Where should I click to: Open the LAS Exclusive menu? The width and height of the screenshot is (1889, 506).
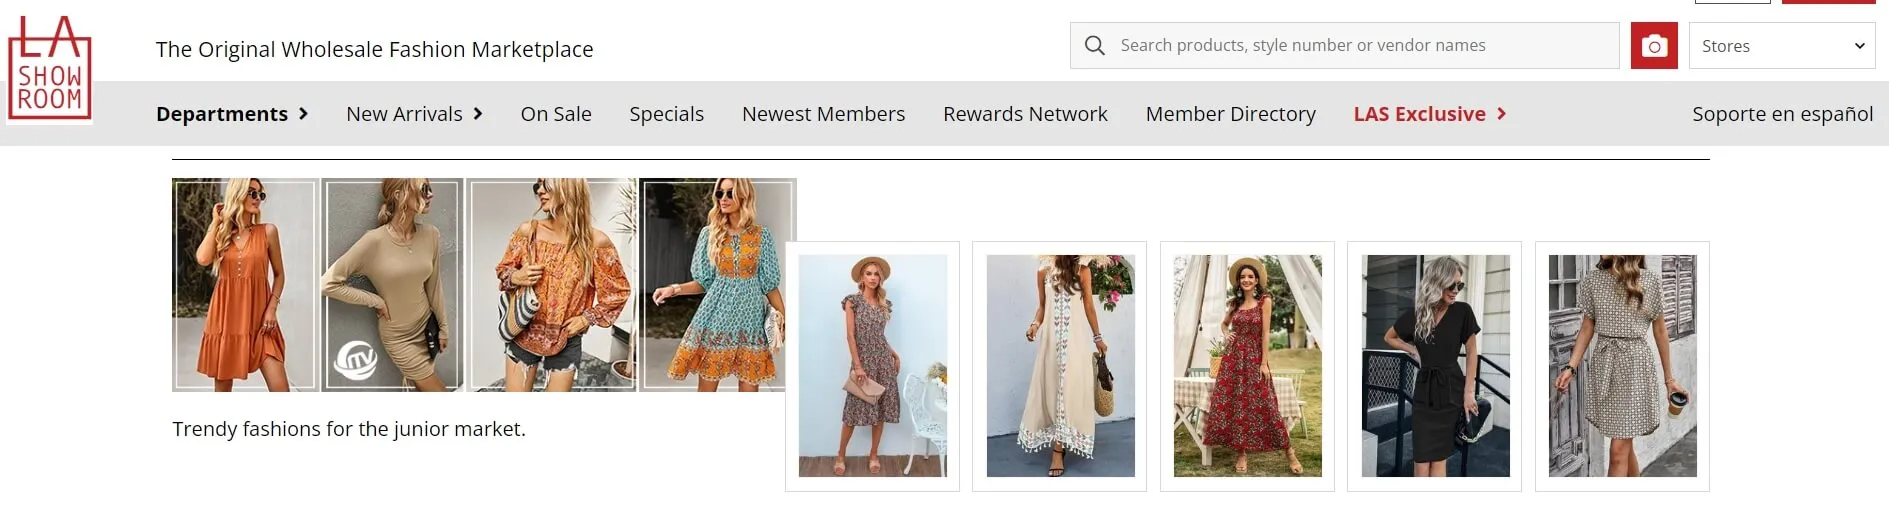pos(1430,114)
